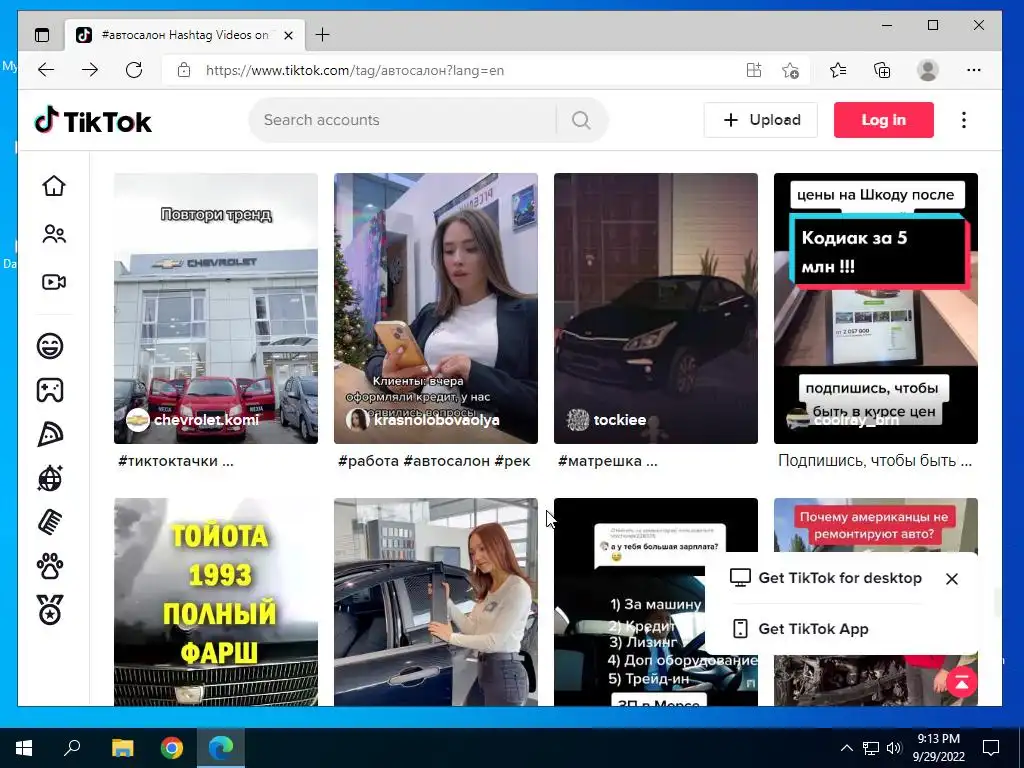Open the Following people icon in sidebar

(x=54, y=234)
